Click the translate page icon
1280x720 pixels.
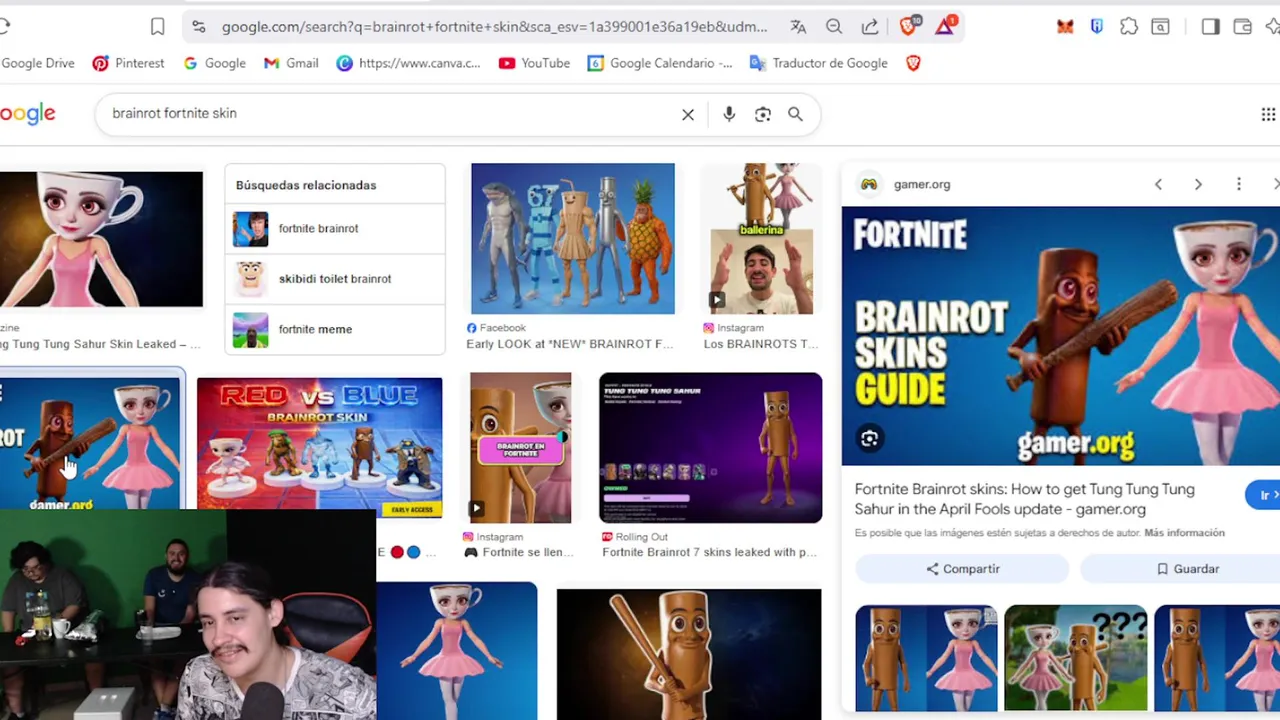(798, 27)
